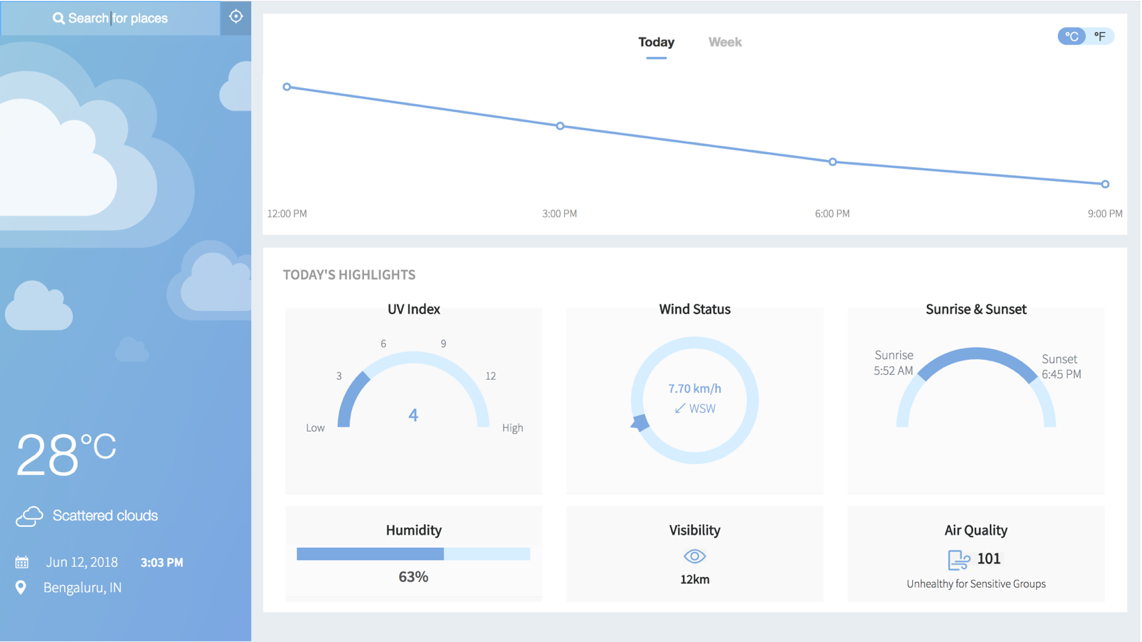Click the scattered clouds weather icon

point(29,516)
